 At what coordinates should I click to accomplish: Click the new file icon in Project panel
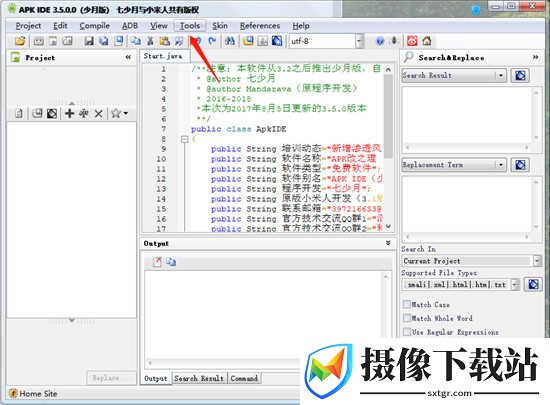(19, 113)
